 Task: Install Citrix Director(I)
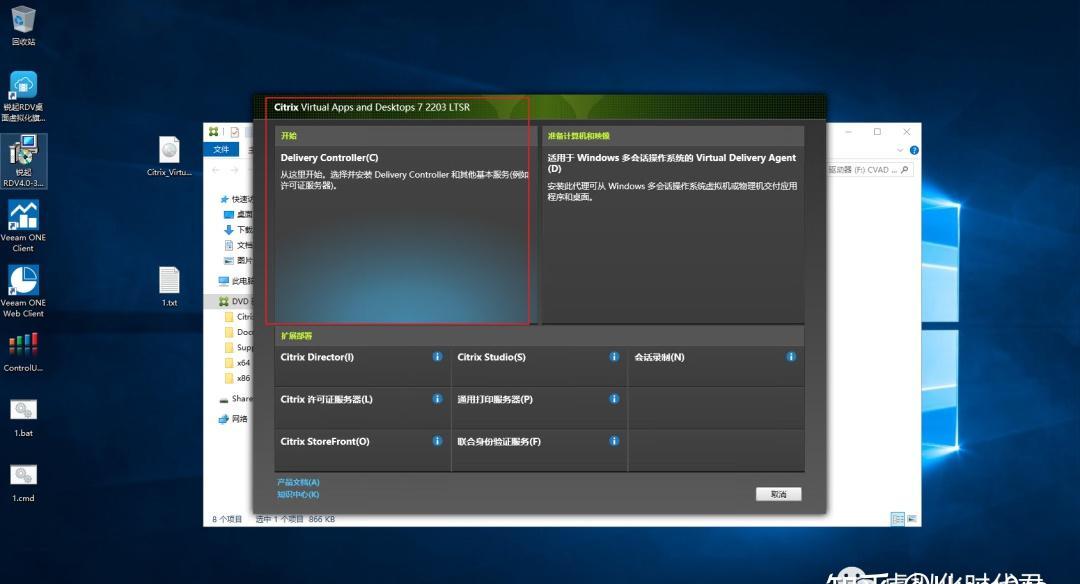[x=362, y=366]
